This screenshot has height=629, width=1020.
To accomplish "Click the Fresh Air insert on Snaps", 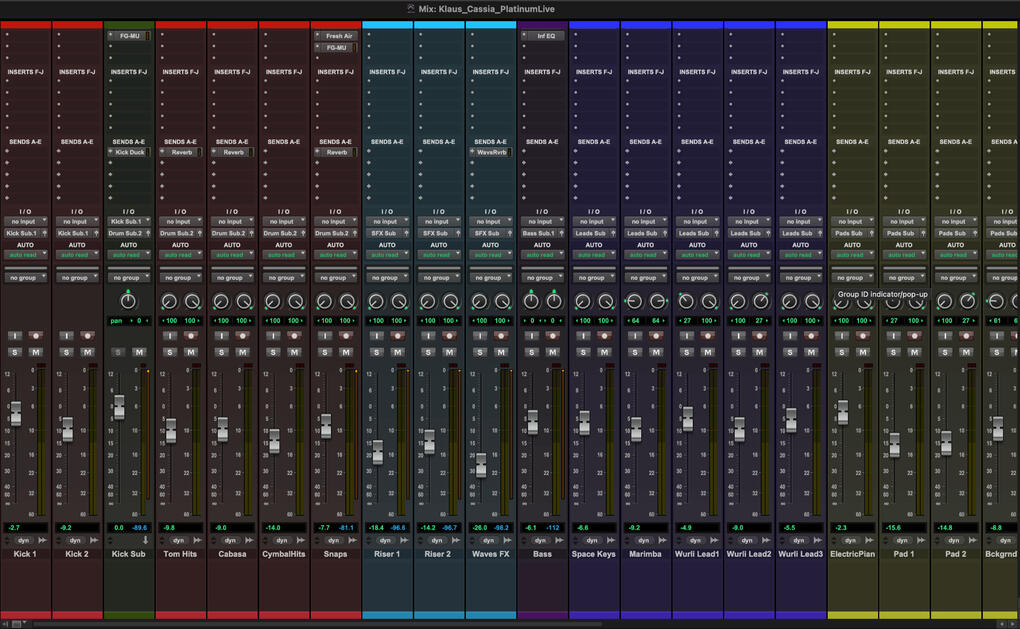I will 339,36.
